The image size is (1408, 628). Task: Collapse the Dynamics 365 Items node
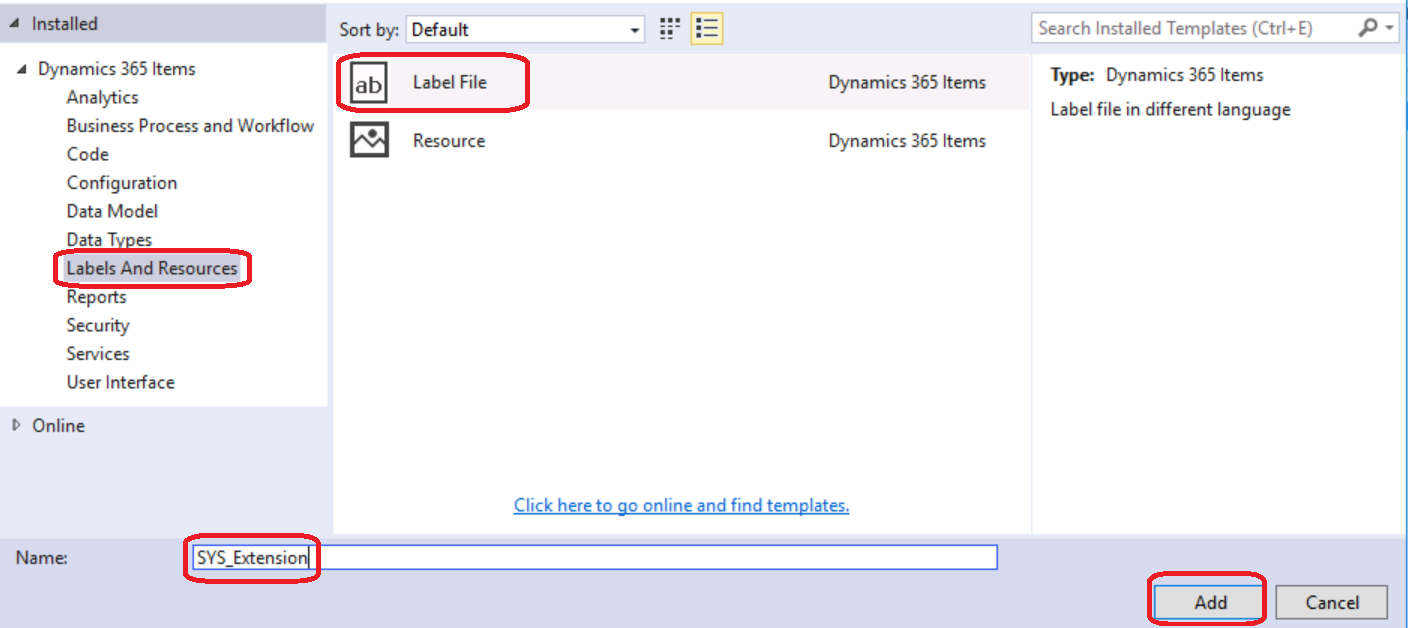coord(23,69)
